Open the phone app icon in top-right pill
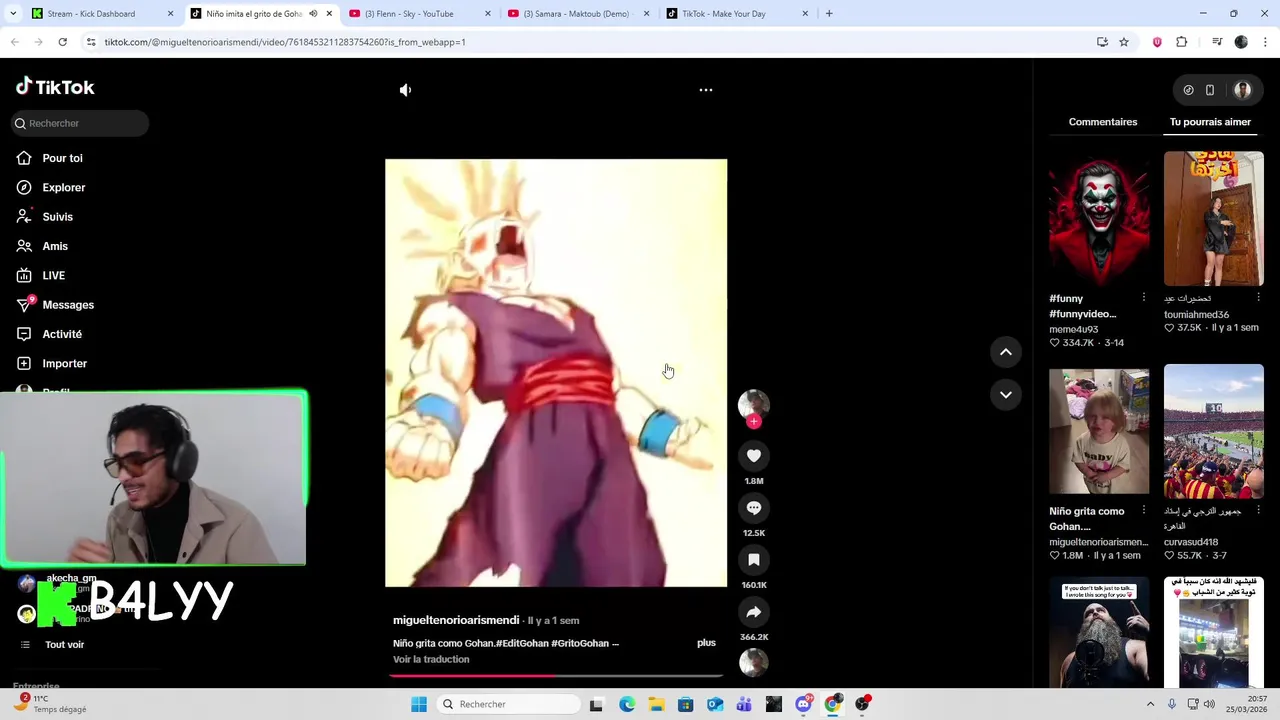This screenshot has width=1280, height=720. [x=1210, y=90]
